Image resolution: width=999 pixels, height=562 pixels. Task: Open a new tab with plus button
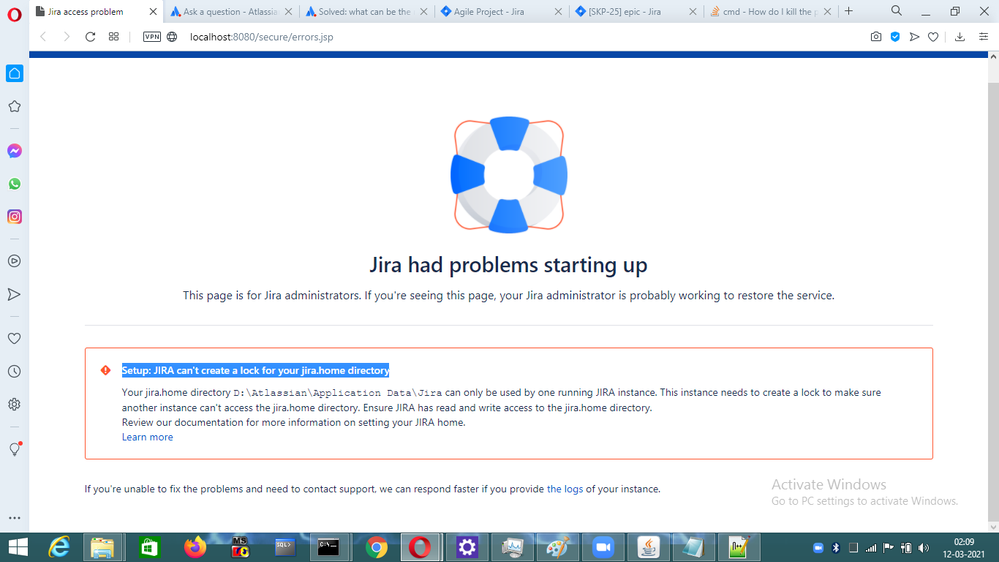849,11
